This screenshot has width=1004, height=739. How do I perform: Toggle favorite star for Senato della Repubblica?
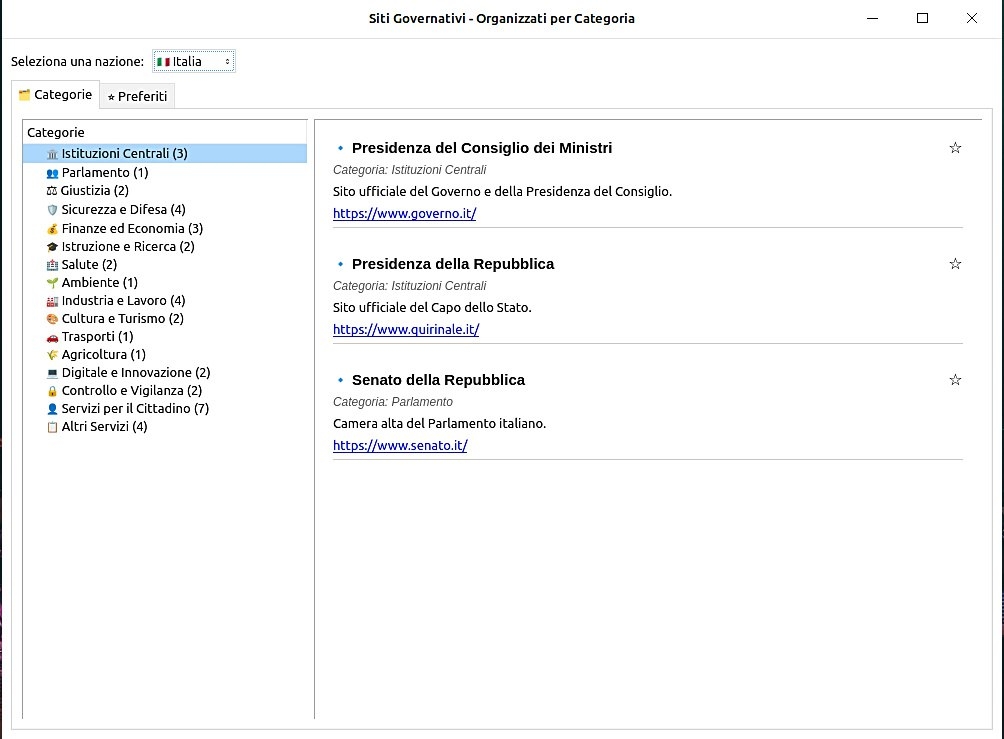coord(955,380)
